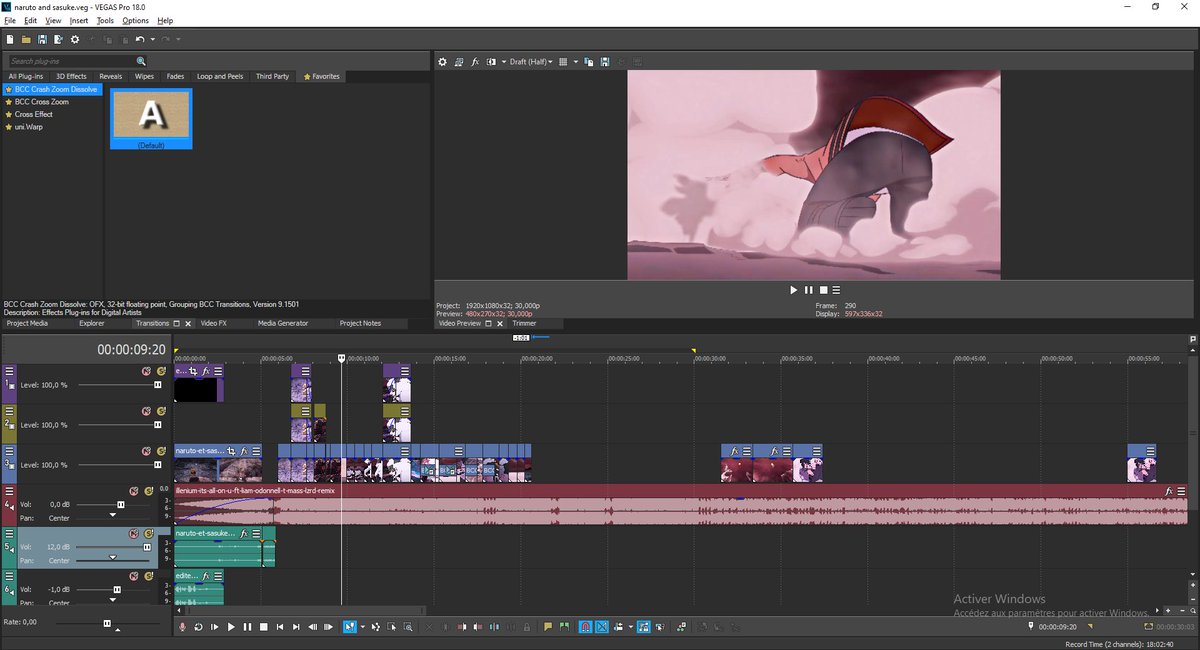Mute video track 1
The image size is (1200, 650).
(x=146, y=371)
